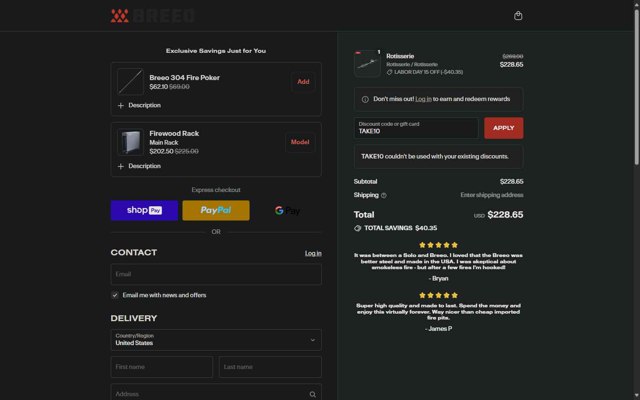Image resolution: width=640 pixels, height=400 pixels.
Task: Click the info icon beside rewards message
Action: 365,99
